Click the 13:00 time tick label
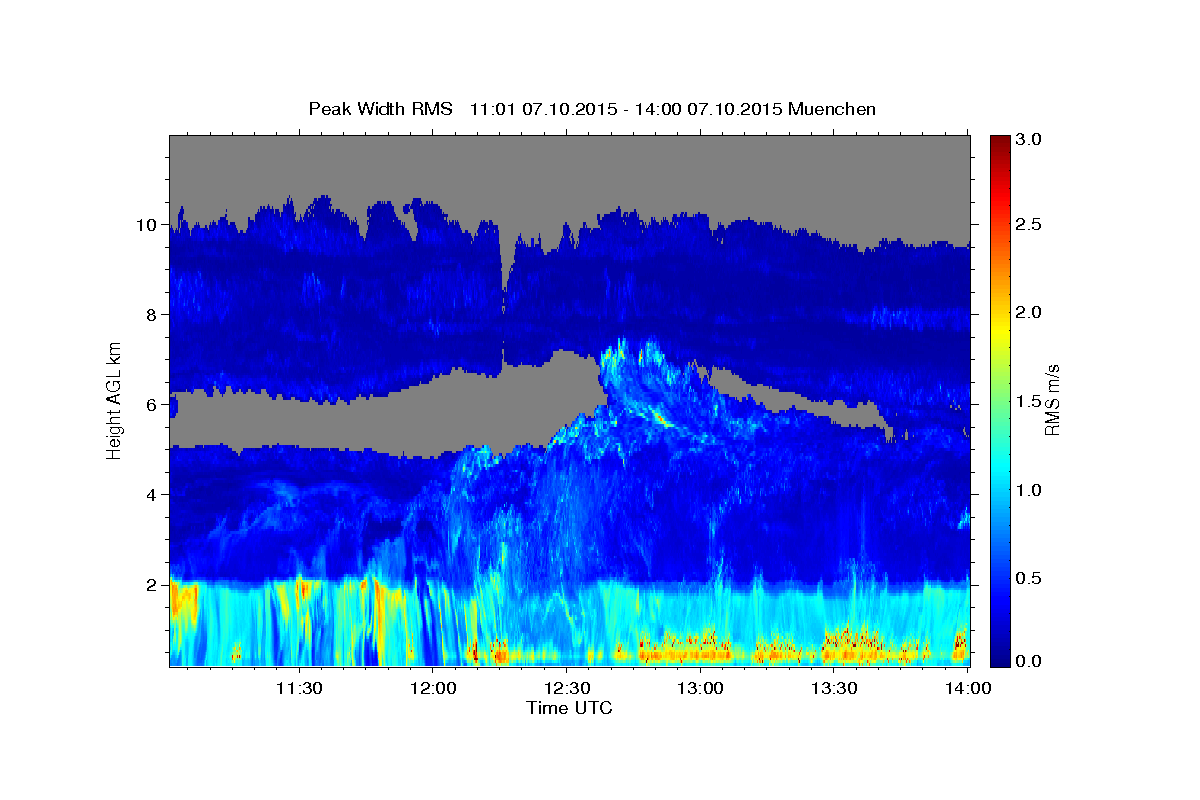The width and height of the screenshot is (1200, 800). coord(700,688)
